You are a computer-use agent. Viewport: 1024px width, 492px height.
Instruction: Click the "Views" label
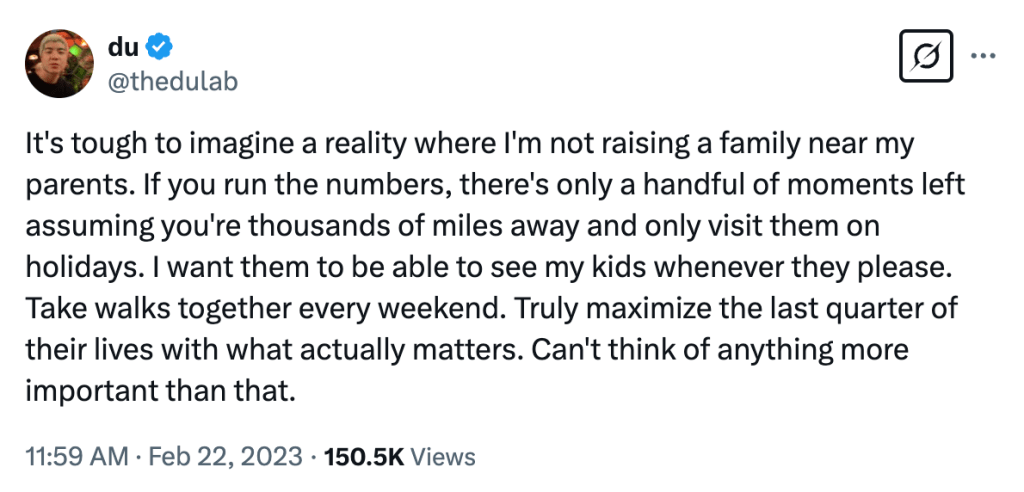(x=443, y=457)
